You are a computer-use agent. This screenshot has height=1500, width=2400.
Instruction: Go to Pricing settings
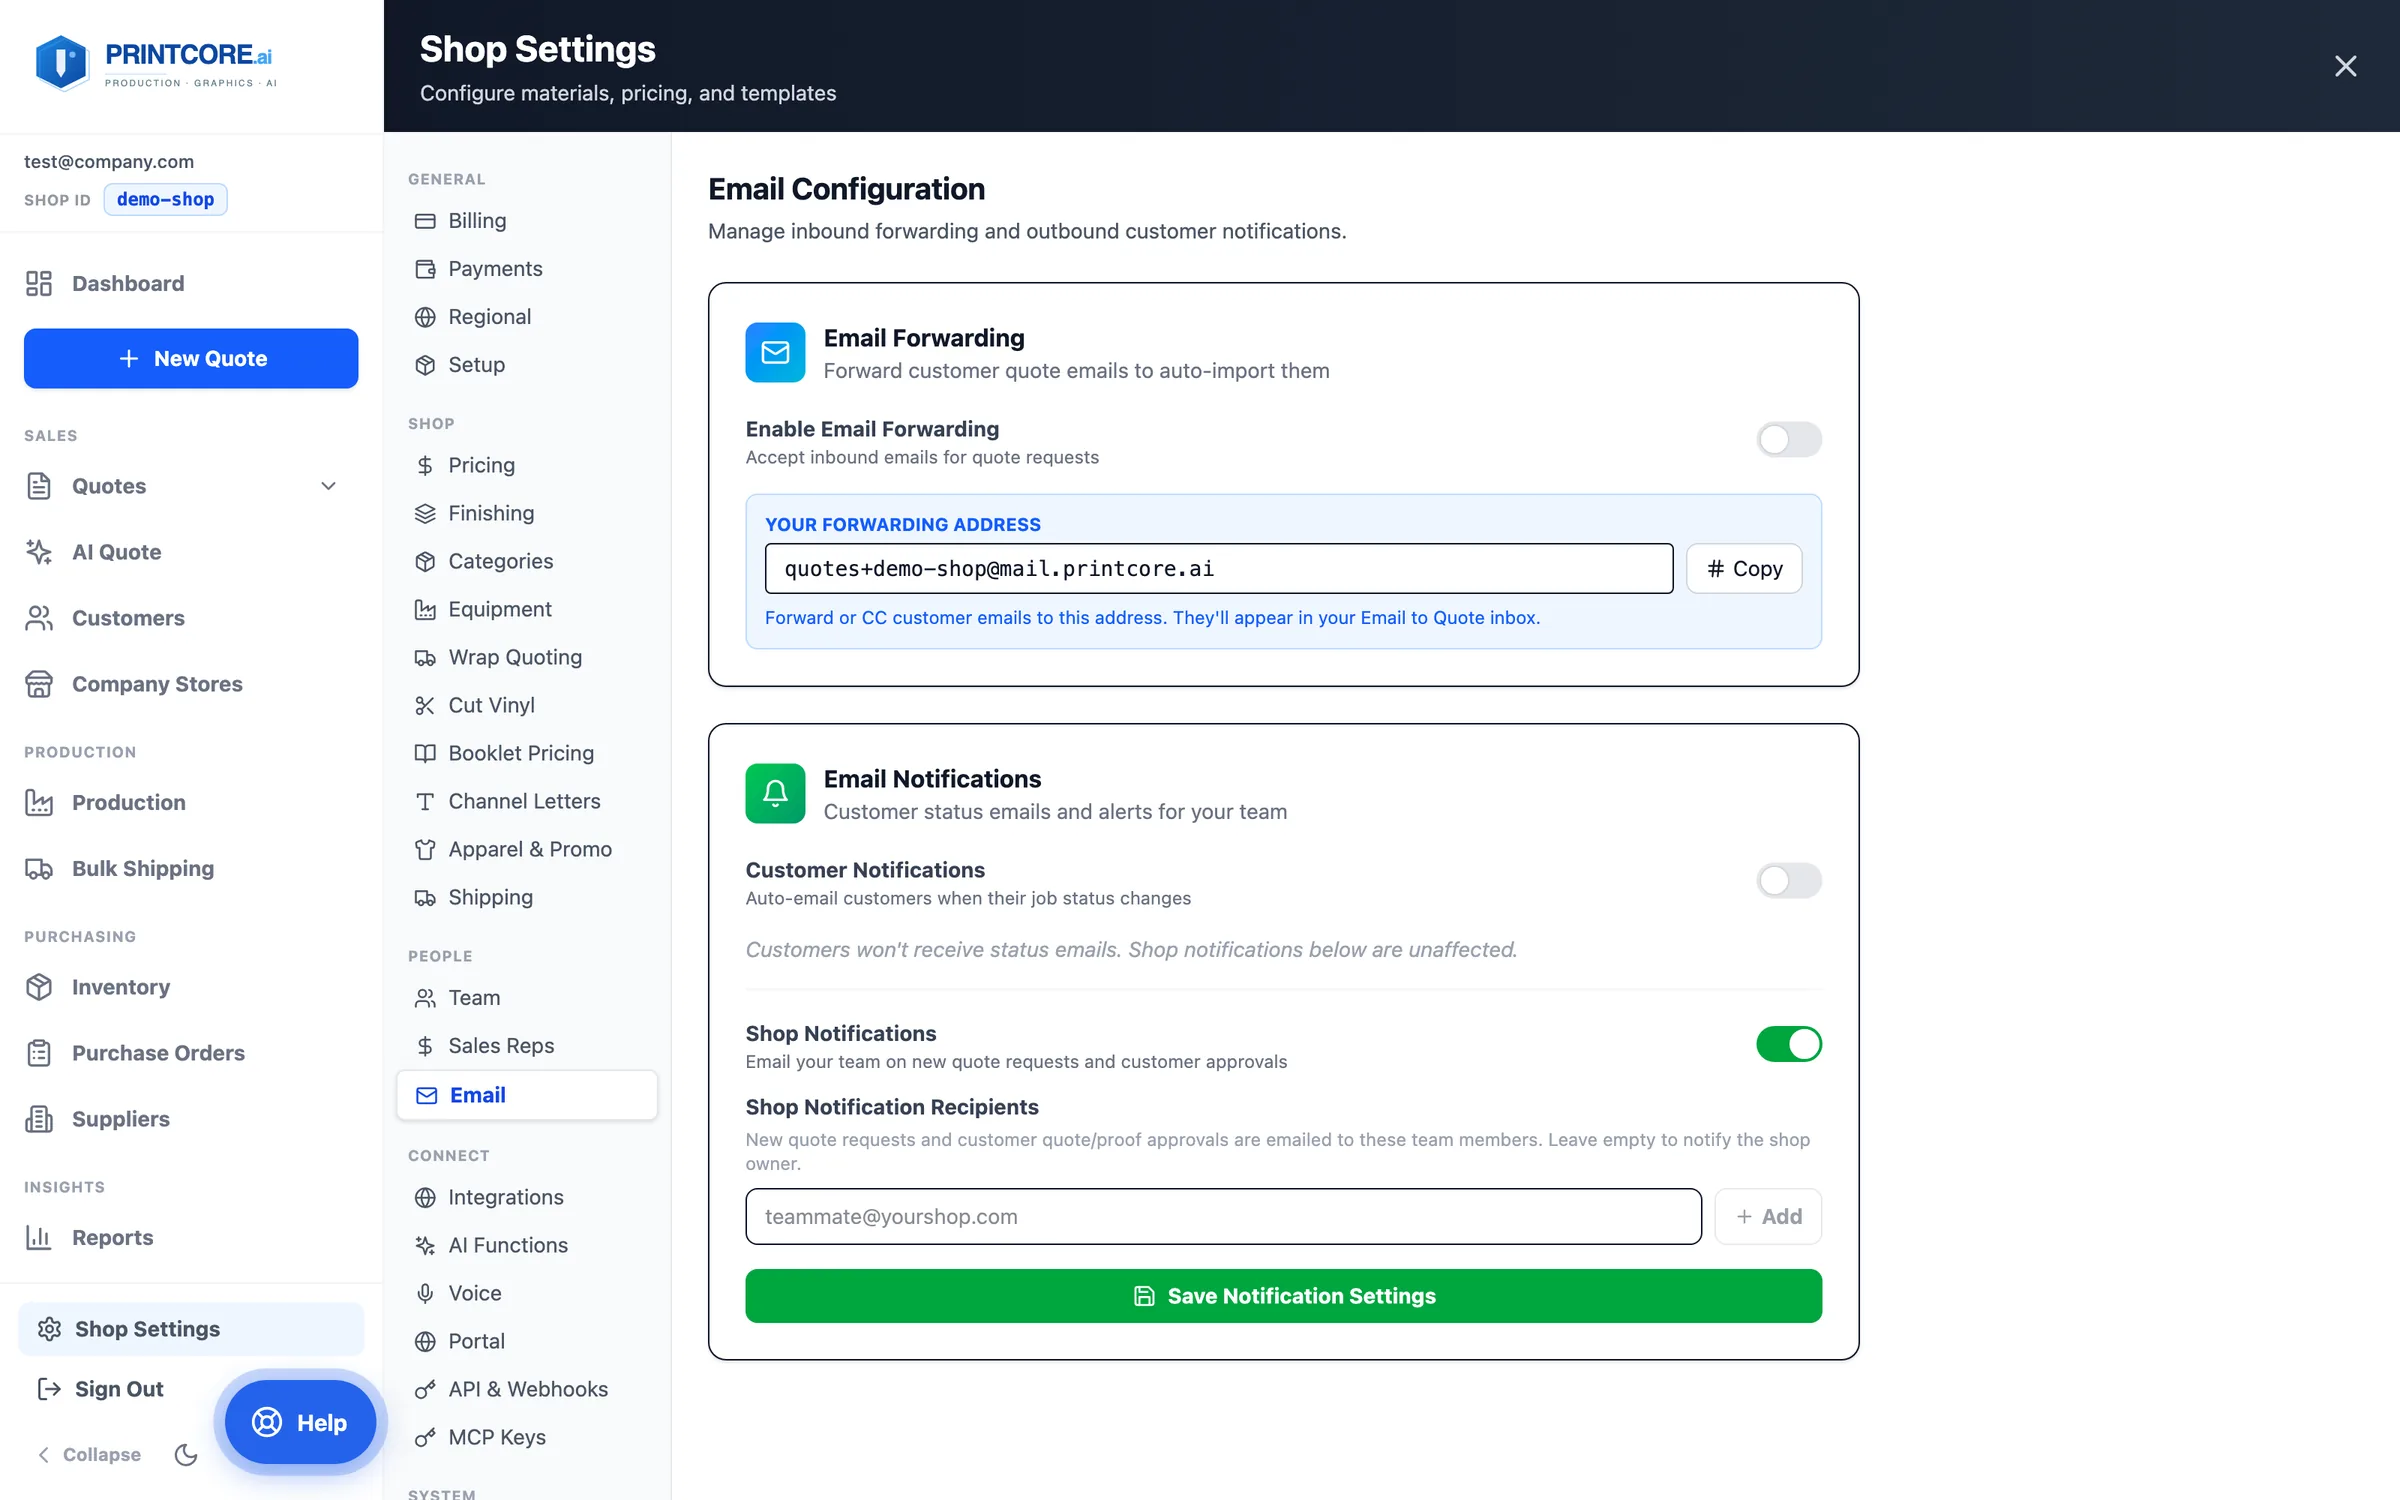point(527,465)
